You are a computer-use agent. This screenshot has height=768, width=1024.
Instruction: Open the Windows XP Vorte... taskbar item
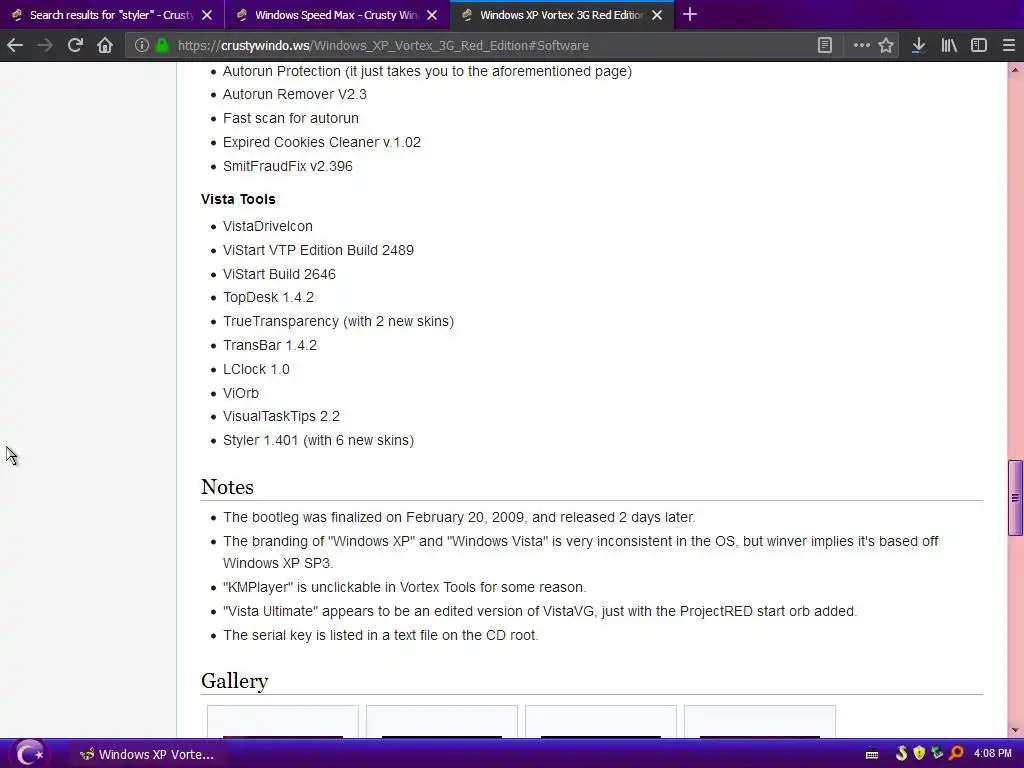146,754
